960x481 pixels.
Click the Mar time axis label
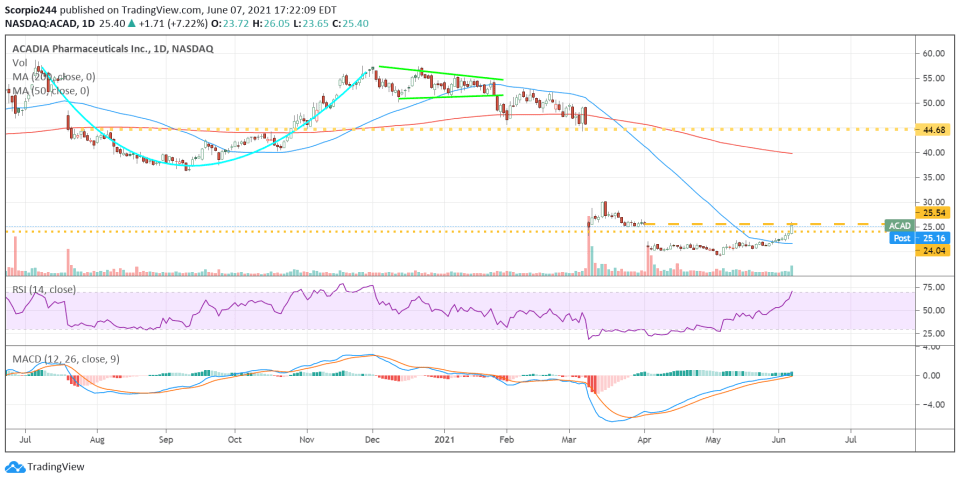569,439
